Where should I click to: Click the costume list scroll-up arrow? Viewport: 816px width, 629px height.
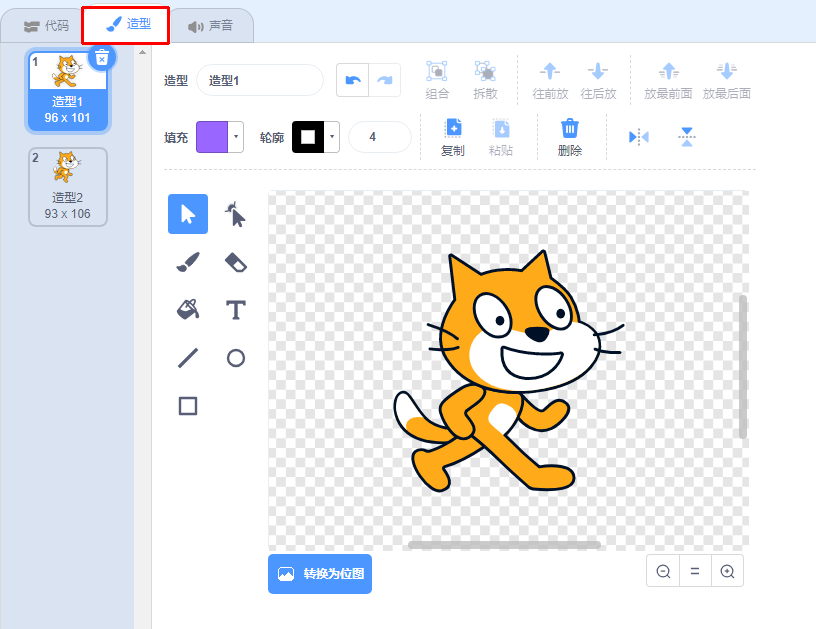coord(143,52)
